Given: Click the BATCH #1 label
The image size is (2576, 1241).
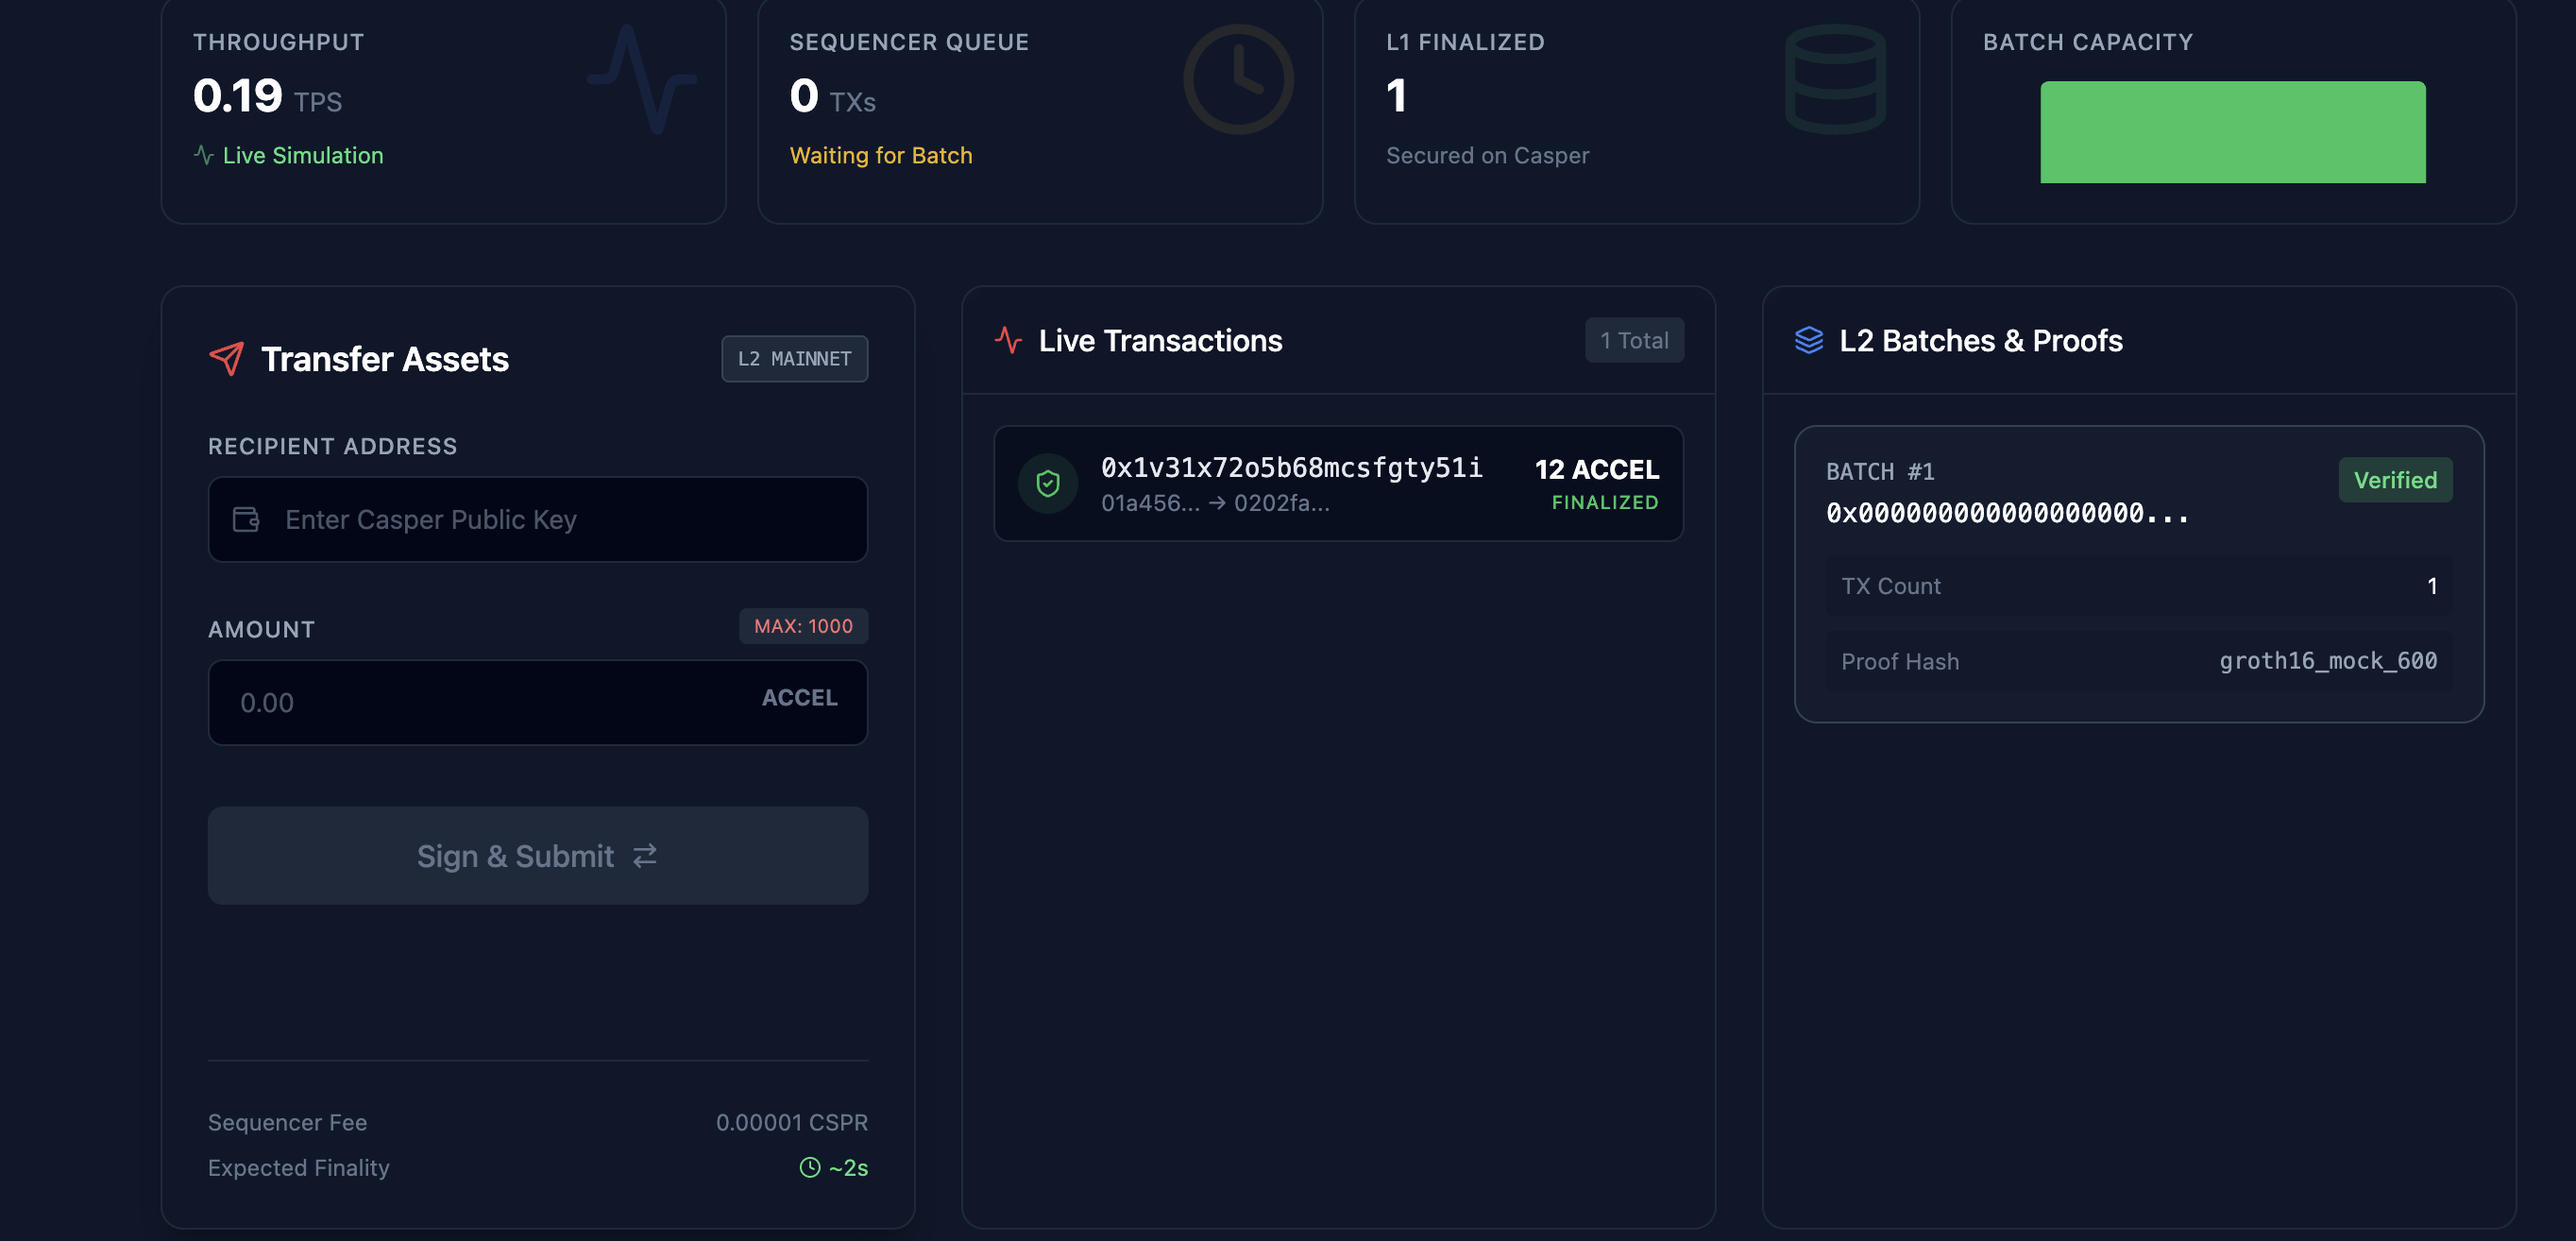Looking at the screenshot, I should click(x=1880, y=471).
